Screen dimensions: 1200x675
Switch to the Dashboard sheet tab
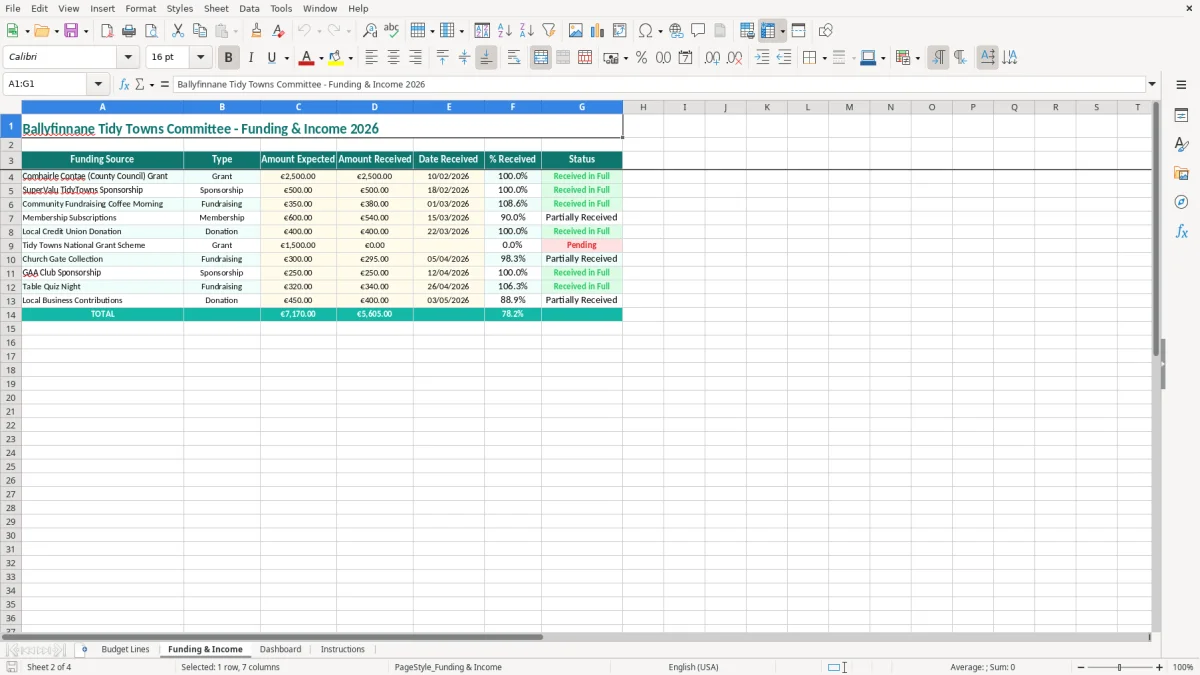tap(280, 650)
